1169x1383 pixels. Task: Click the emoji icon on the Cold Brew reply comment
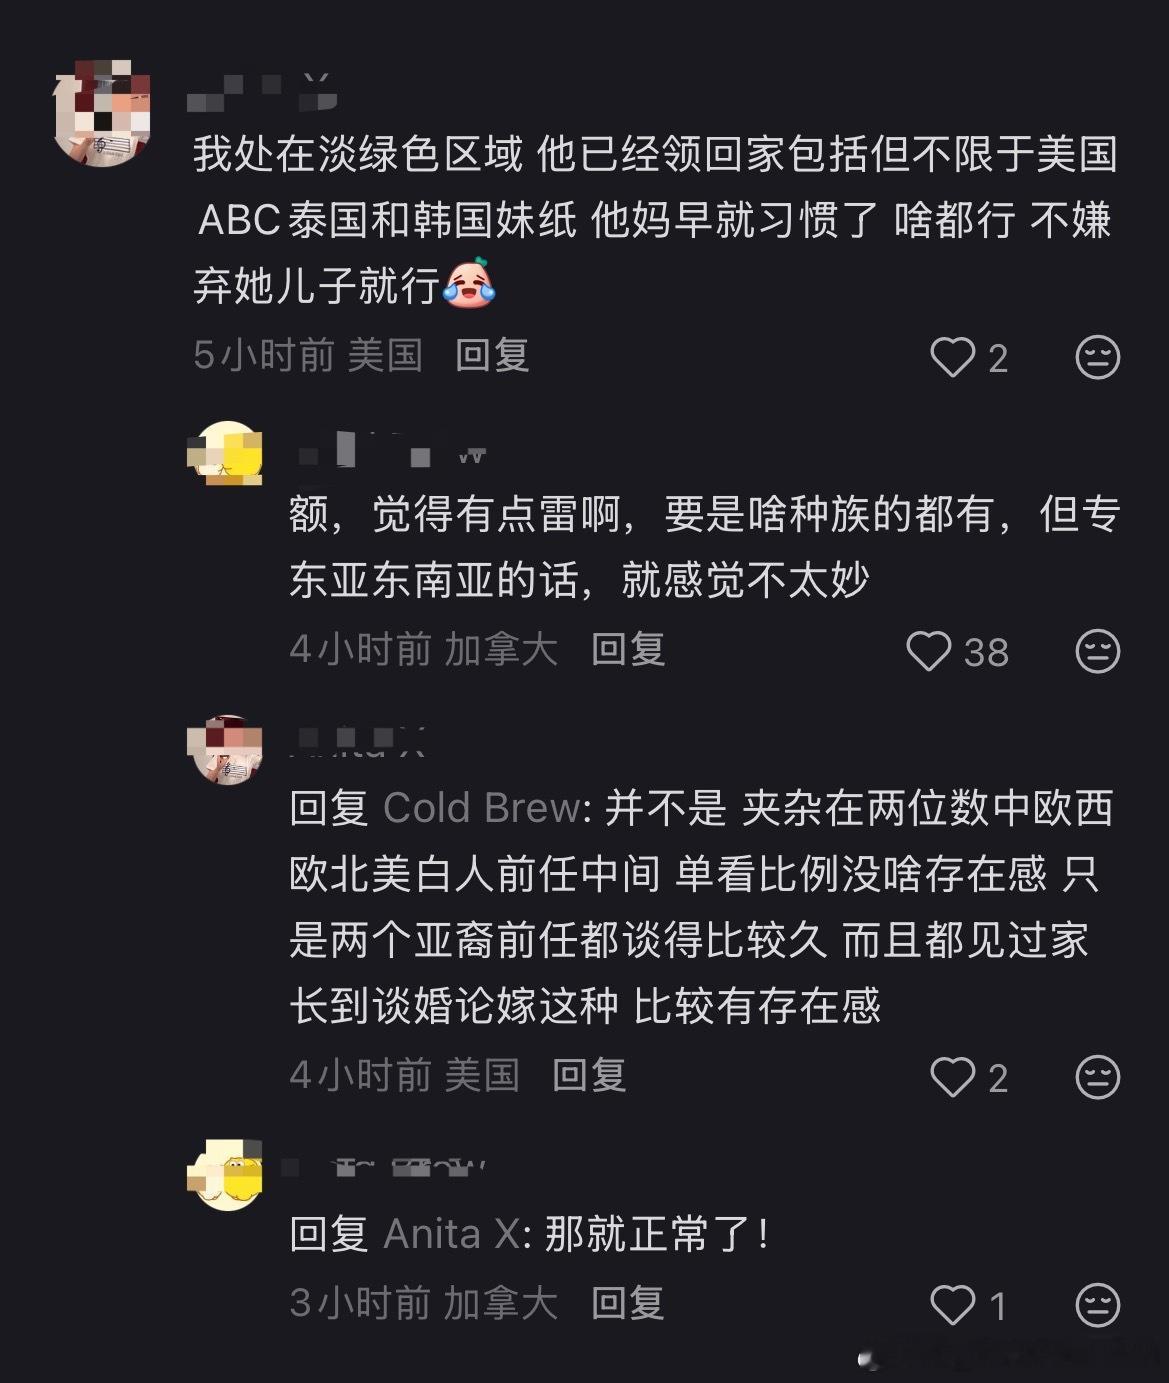[1097, 1075]
